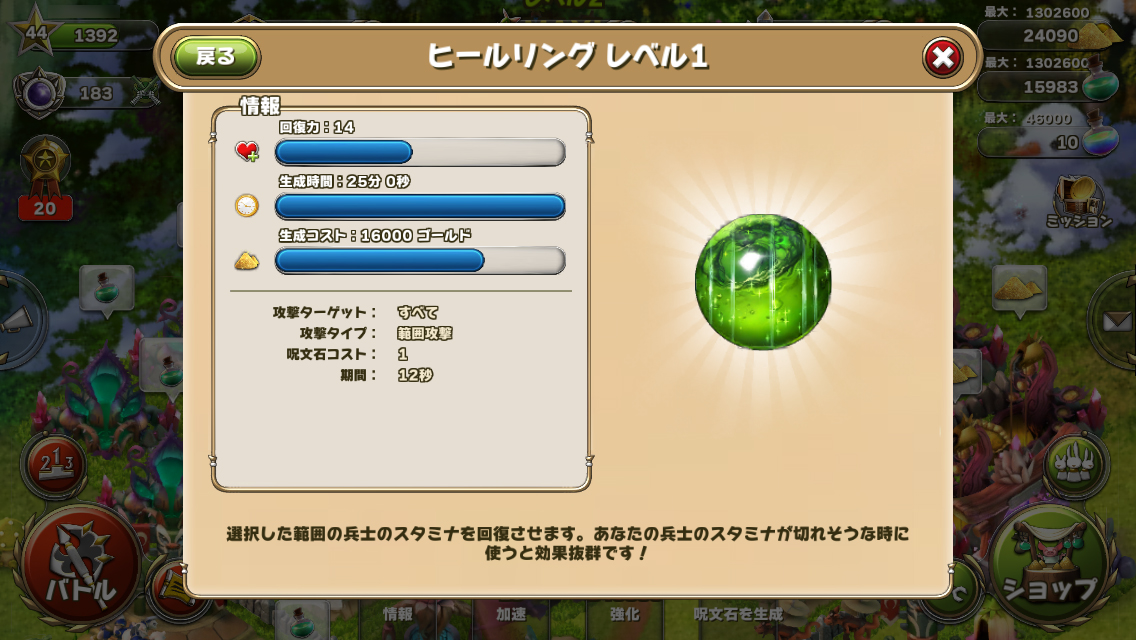Viewport: 1136px width, 640px height.
Task: Click the 生成コスト gold cost bar
Action: tap(420, 261)
